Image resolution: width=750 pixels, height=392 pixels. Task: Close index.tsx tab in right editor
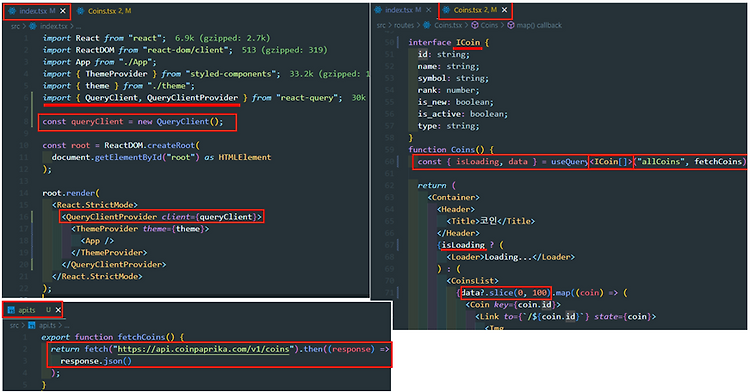[x=429, y=10]
